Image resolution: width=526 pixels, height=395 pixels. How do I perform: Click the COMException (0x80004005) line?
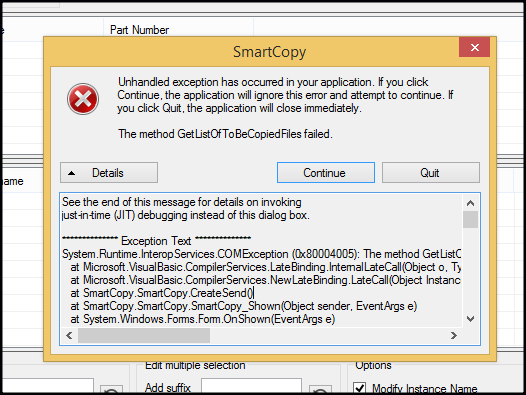(x=261, y=254)
